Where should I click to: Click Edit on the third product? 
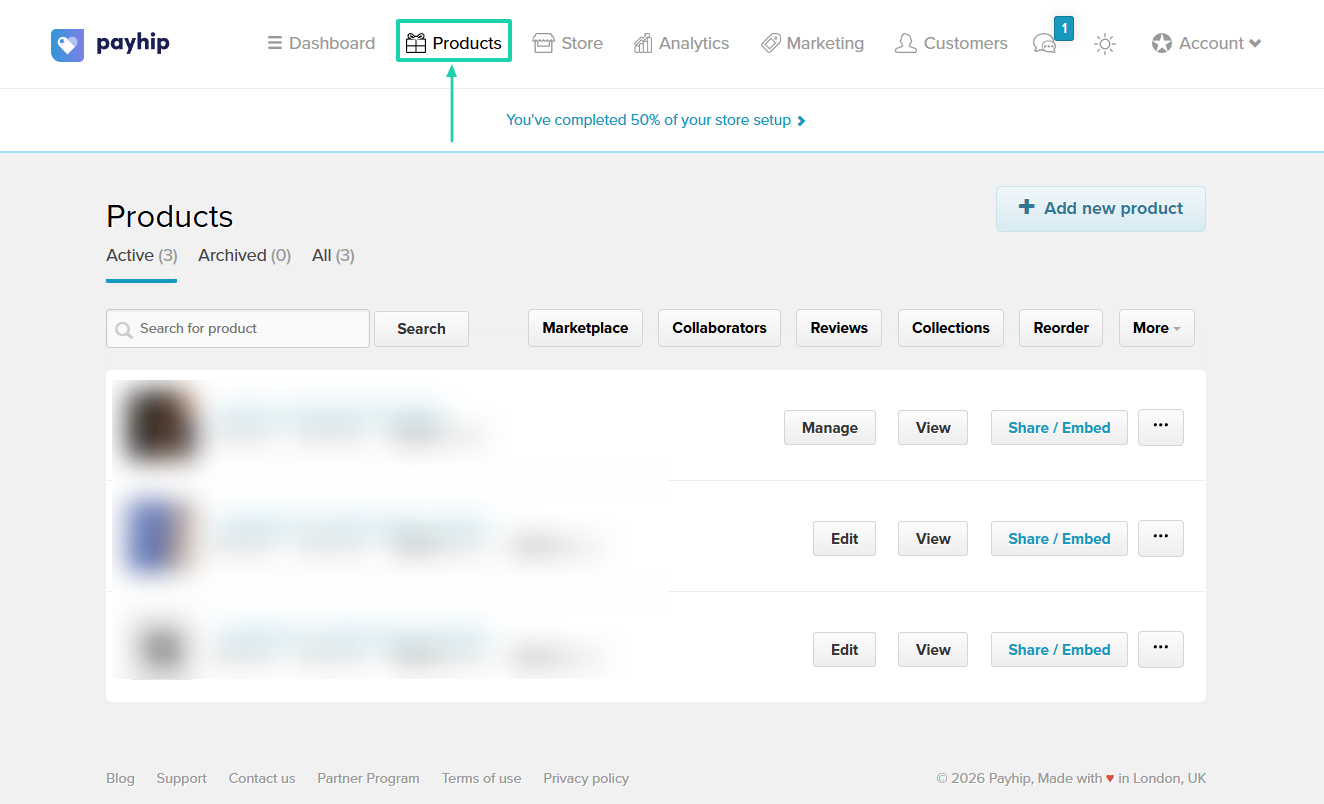pyautogui.click(x=844, y=649)
